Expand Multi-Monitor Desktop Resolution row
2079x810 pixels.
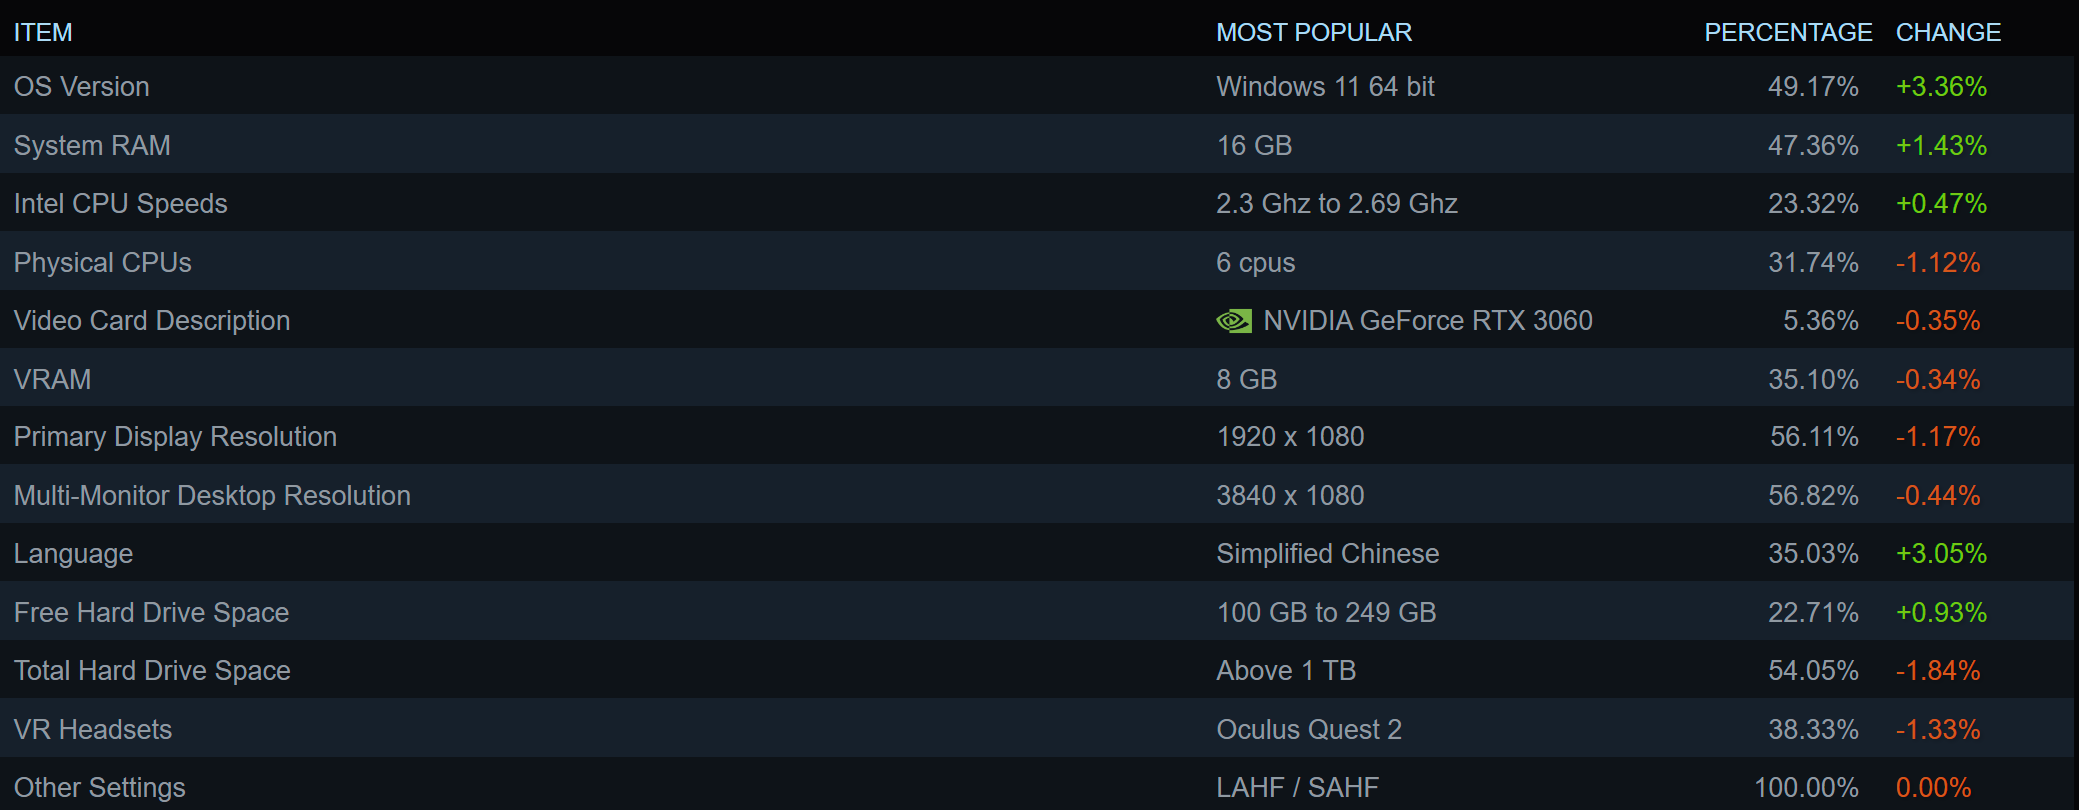[x=1037, y=494]
